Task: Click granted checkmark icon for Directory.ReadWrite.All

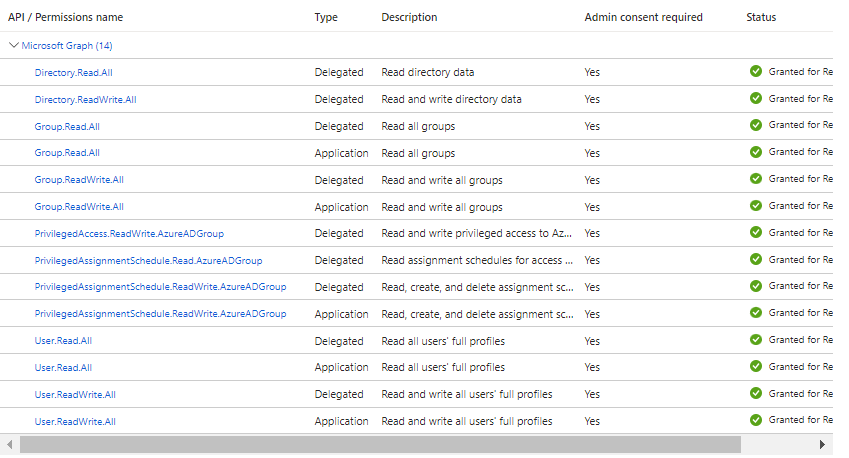Action: (x=756, y=98)
